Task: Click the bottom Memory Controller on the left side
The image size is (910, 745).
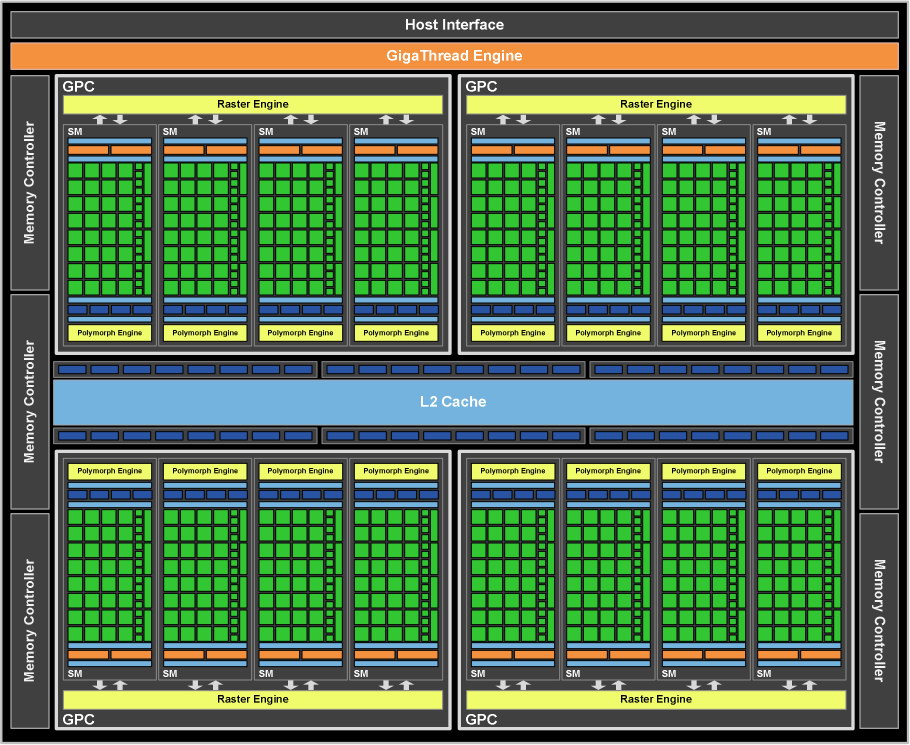Action: [30, 620]
